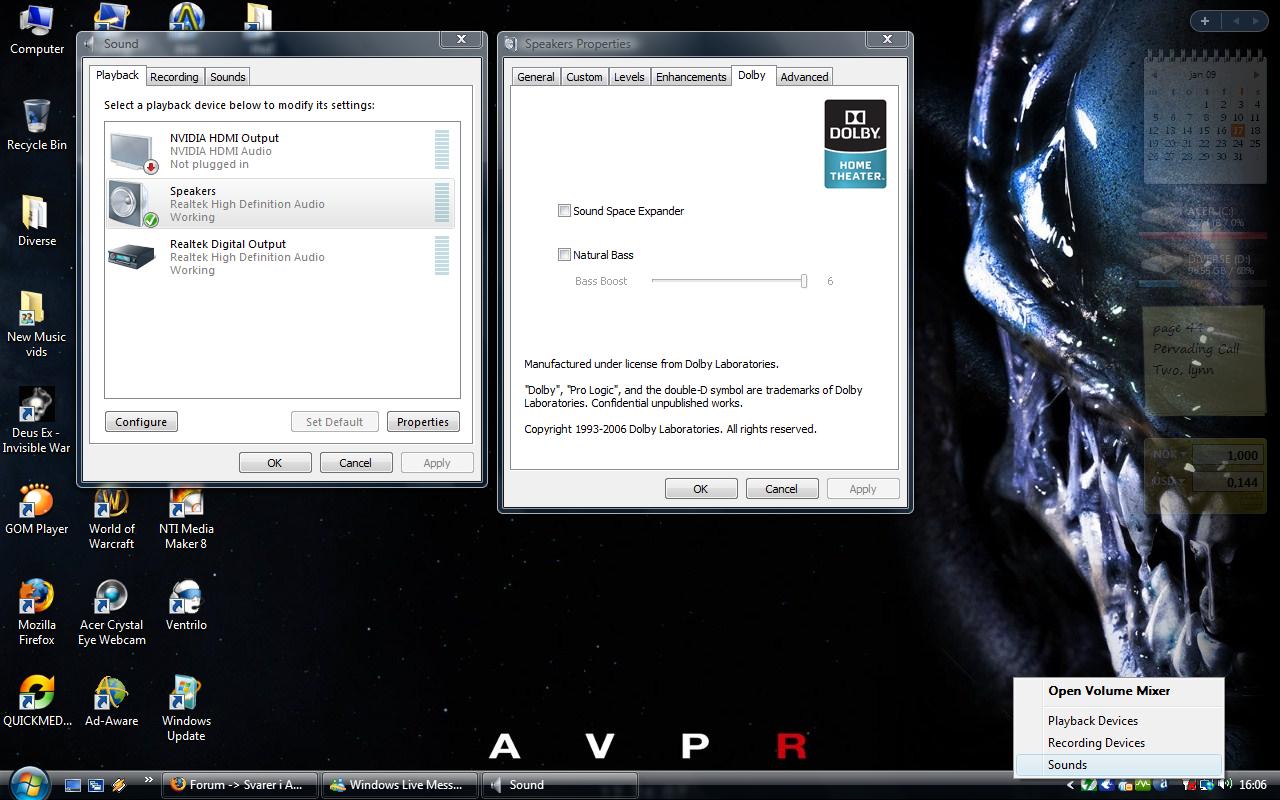Click the network tray icon
Viewport: 1280px width, 800px height.
(x=1207, y=785)
